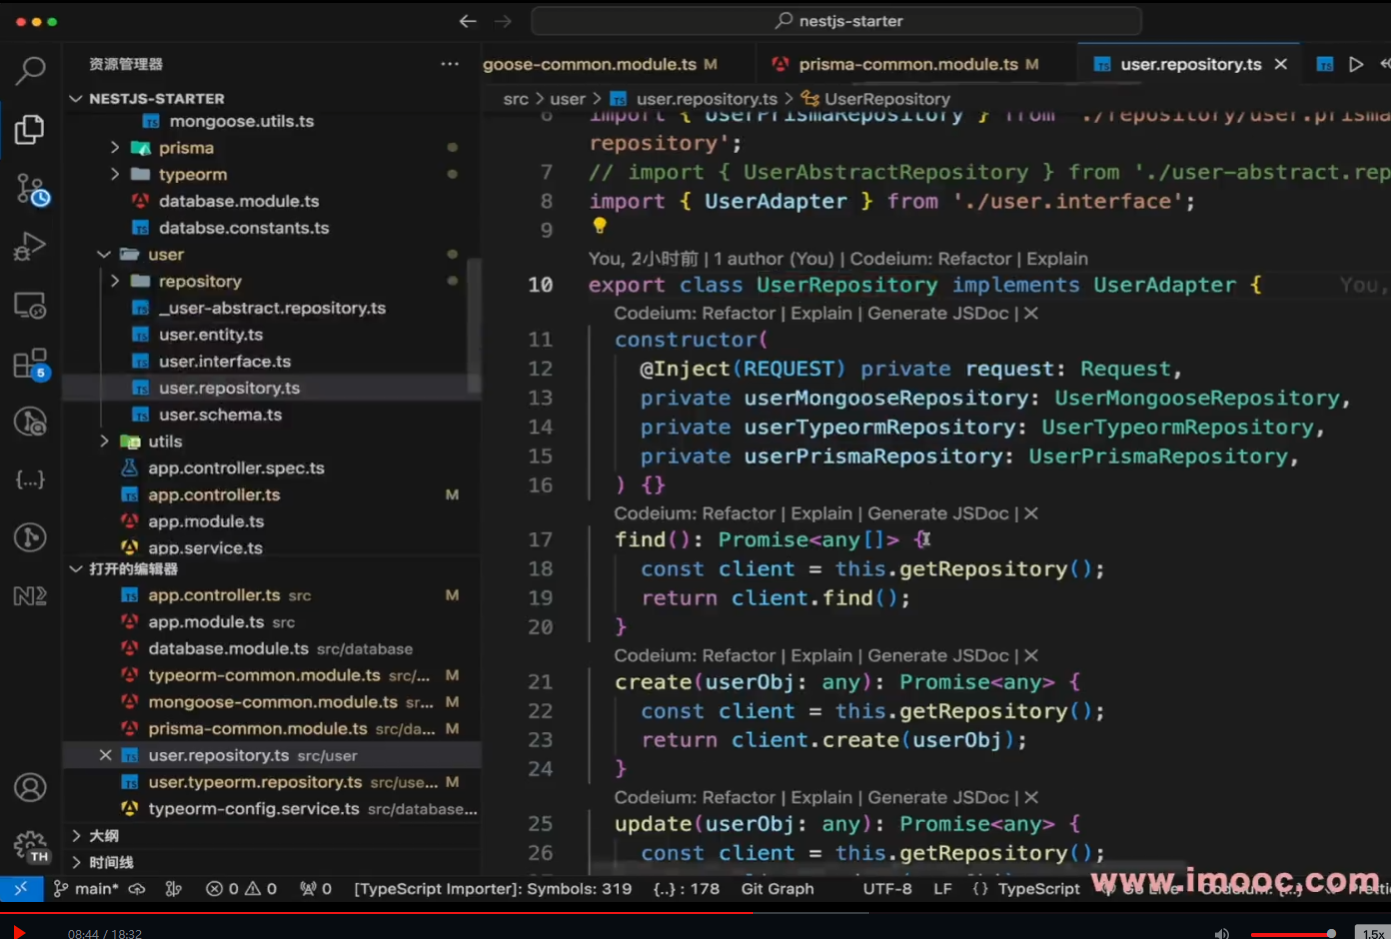Click UserRepository in the breadcrumb
Screen dimensions: 1391x939
coord(887,98)
